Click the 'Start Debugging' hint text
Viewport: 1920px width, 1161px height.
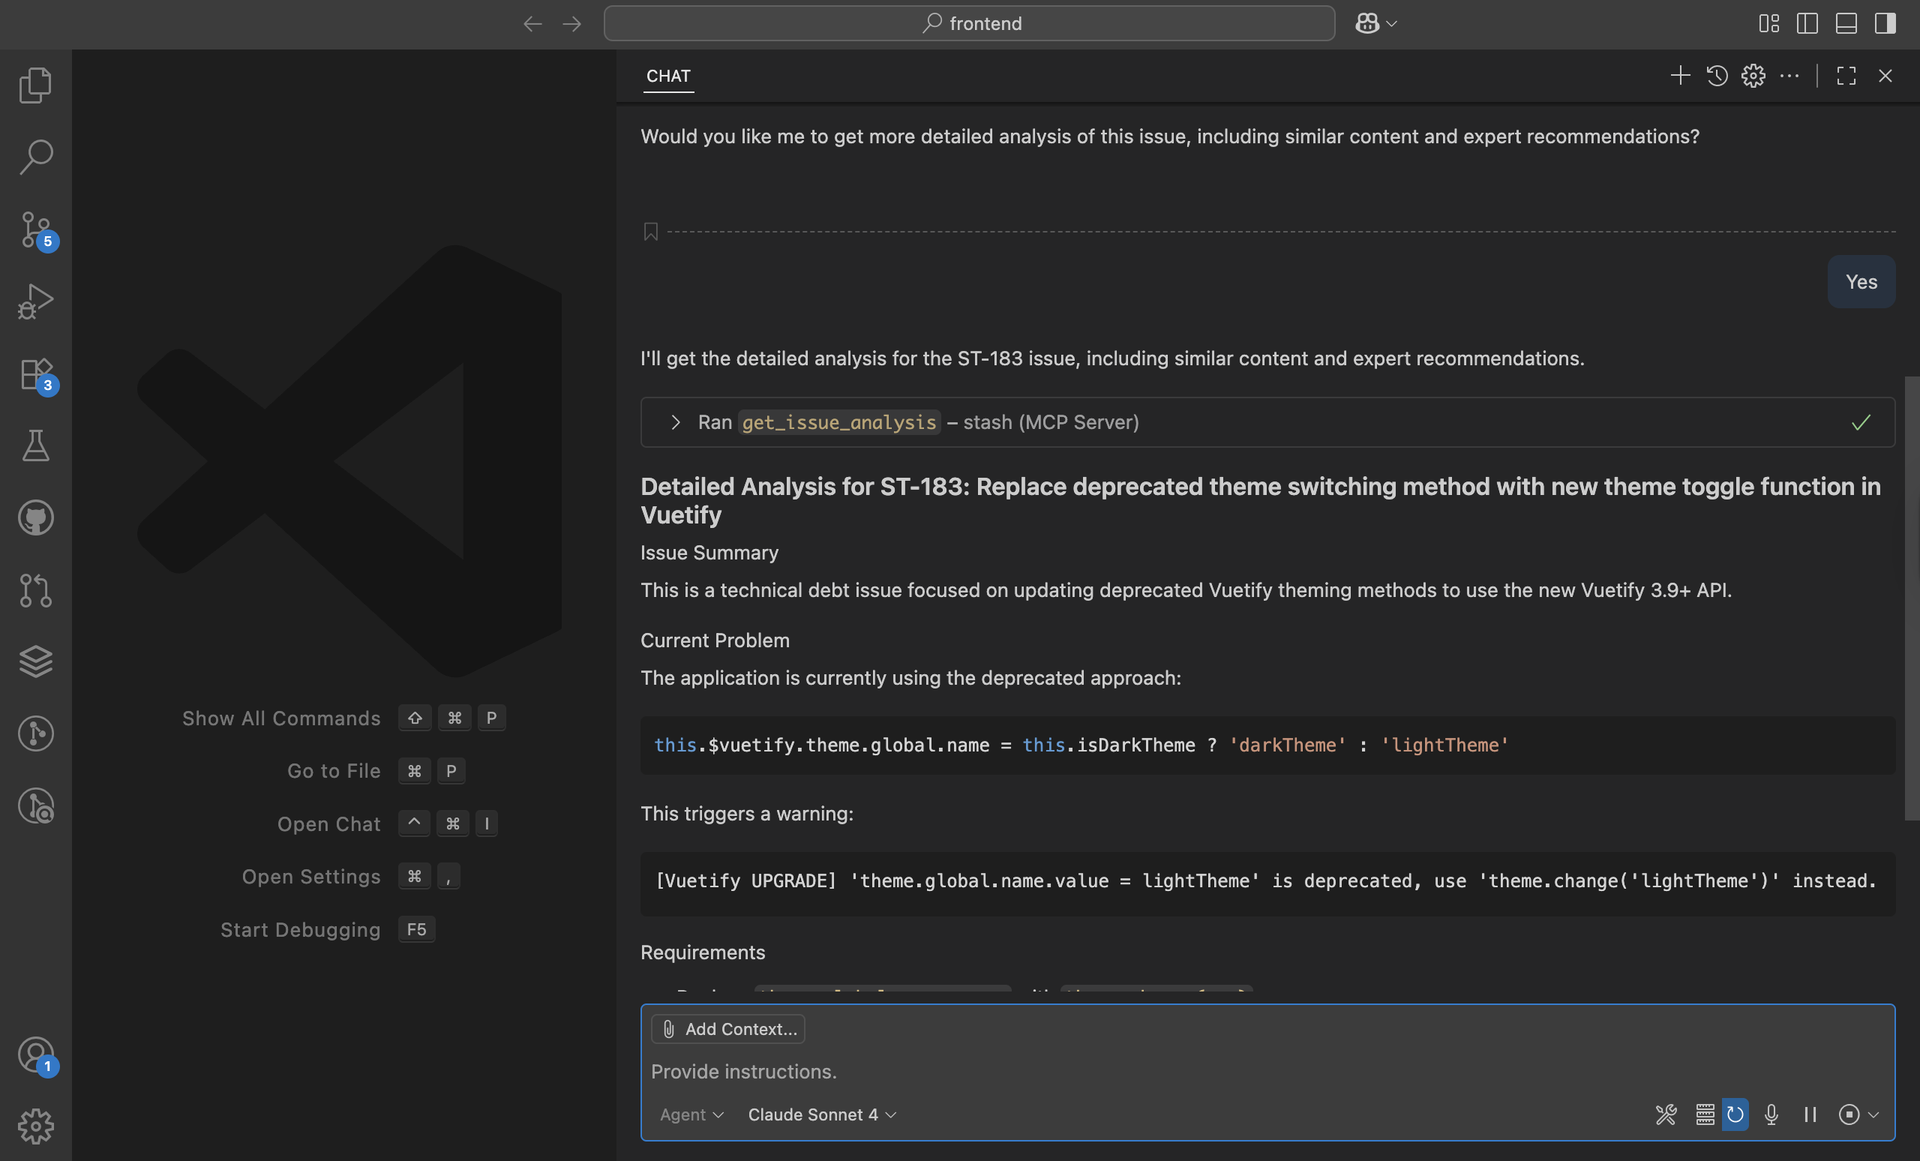point(300,929)
